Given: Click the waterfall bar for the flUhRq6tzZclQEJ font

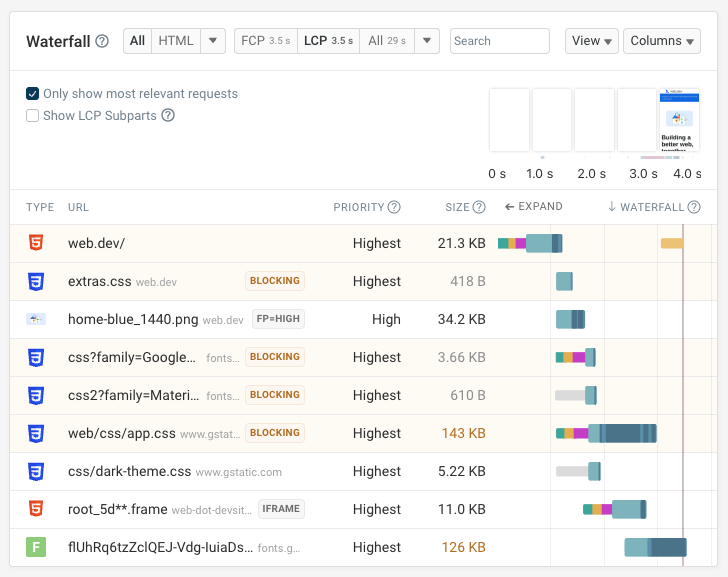Looking at the screenshot, I should point(655,547).
